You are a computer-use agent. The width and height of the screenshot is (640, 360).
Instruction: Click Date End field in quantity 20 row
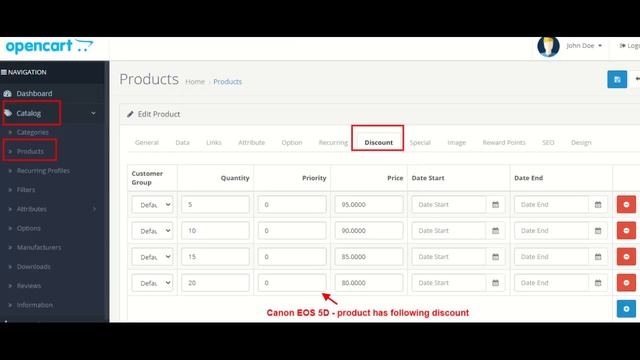551,283
